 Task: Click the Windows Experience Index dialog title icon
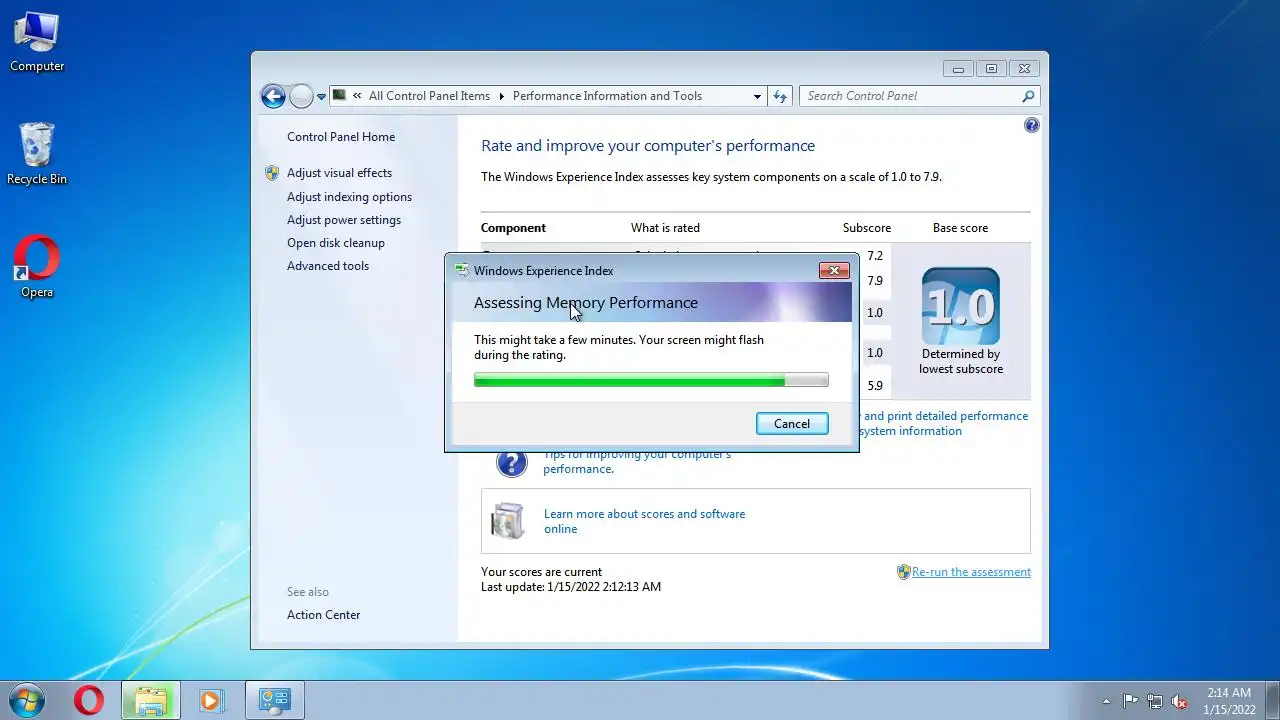tap(461, 270)
